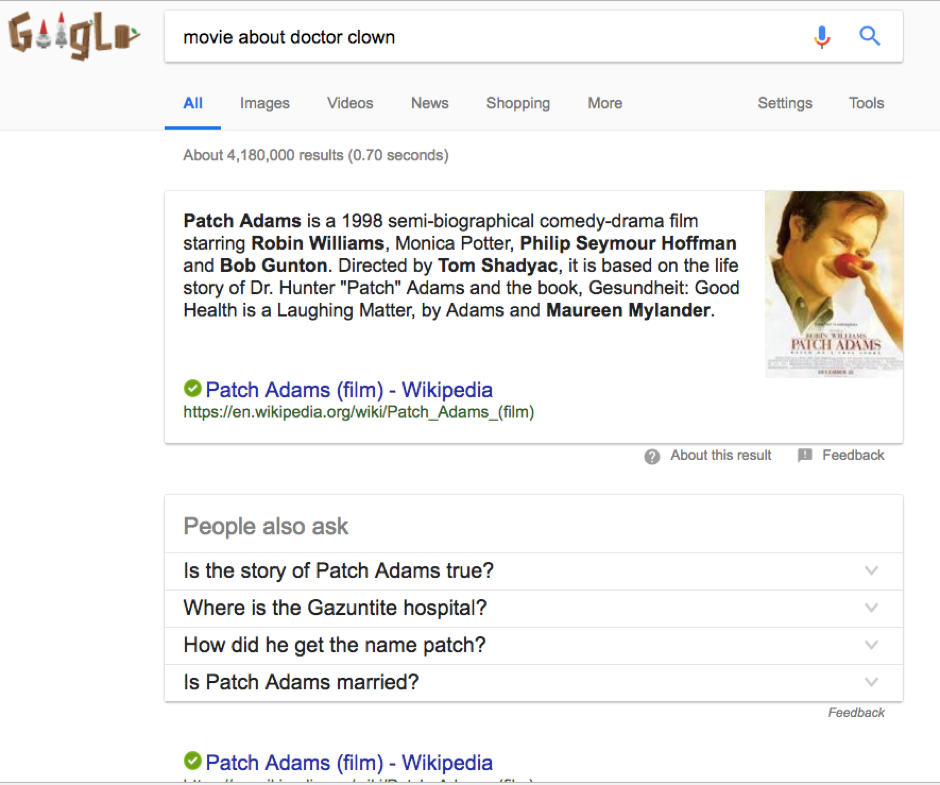Click italic Feedback link under People also ask
940x785 pixels.
[856, 712]
